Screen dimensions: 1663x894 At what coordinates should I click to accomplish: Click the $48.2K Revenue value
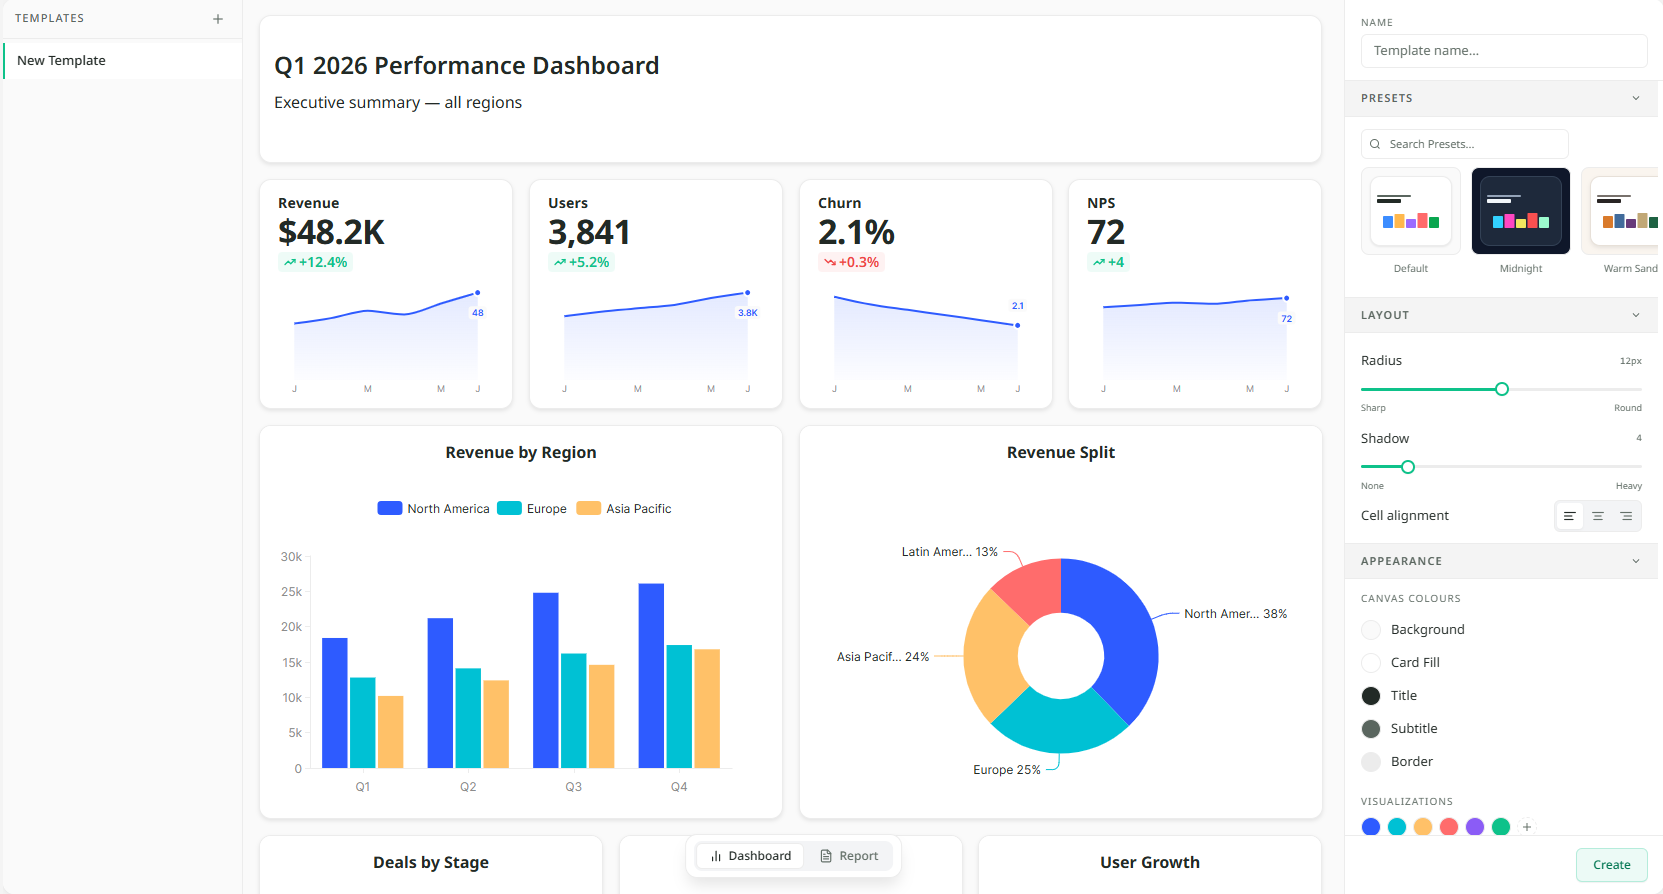tap(331, 233)
